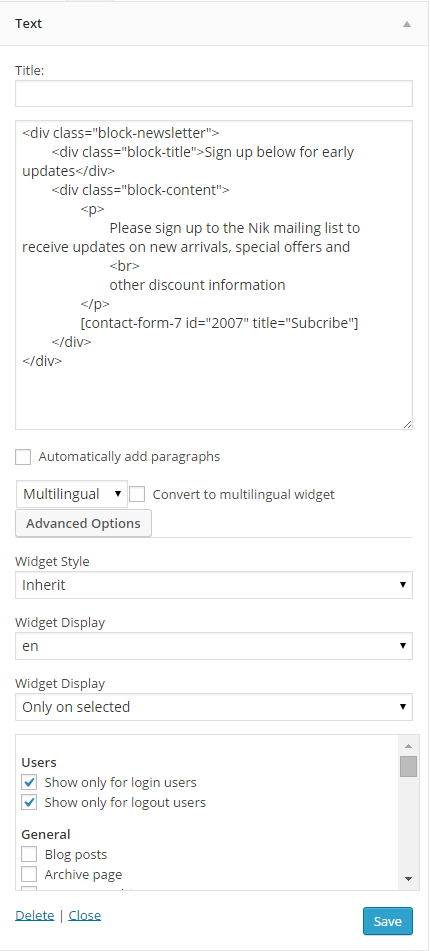Open the Multilingual dropdown

72,494
